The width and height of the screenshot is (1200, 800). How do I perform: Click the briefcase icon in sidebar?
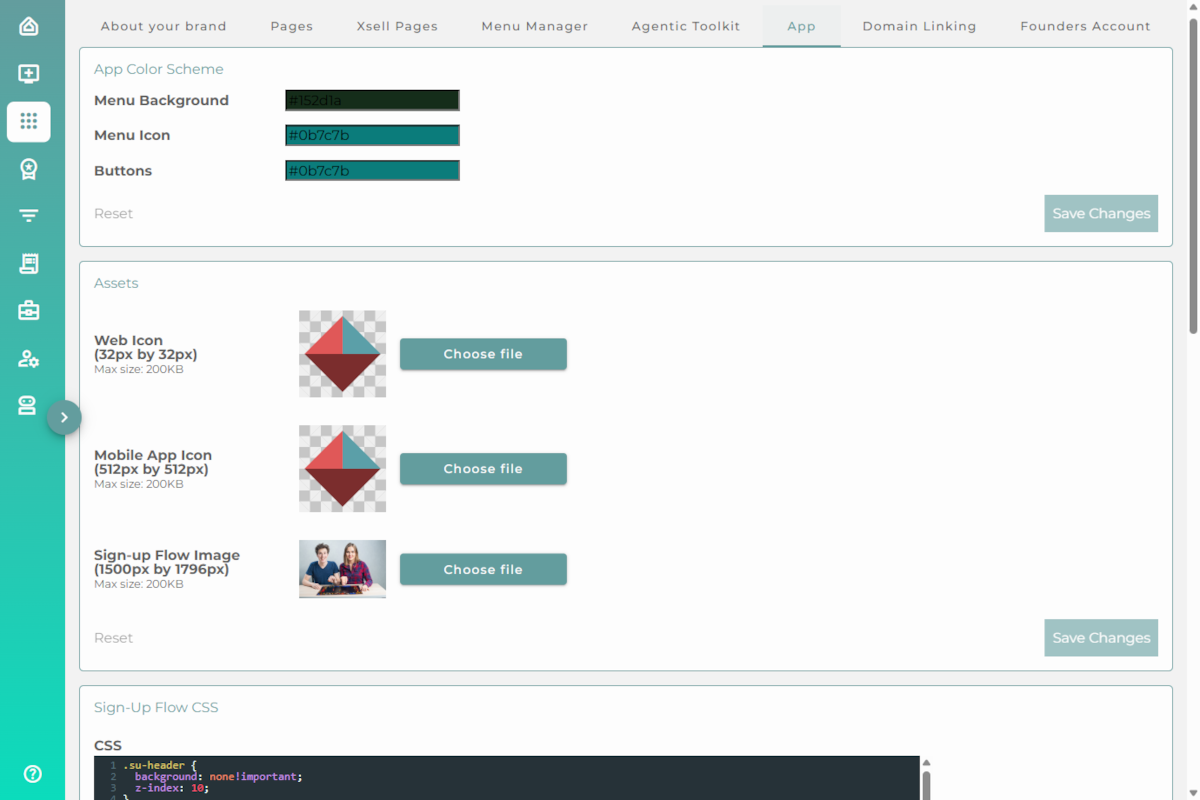(29, 311)
